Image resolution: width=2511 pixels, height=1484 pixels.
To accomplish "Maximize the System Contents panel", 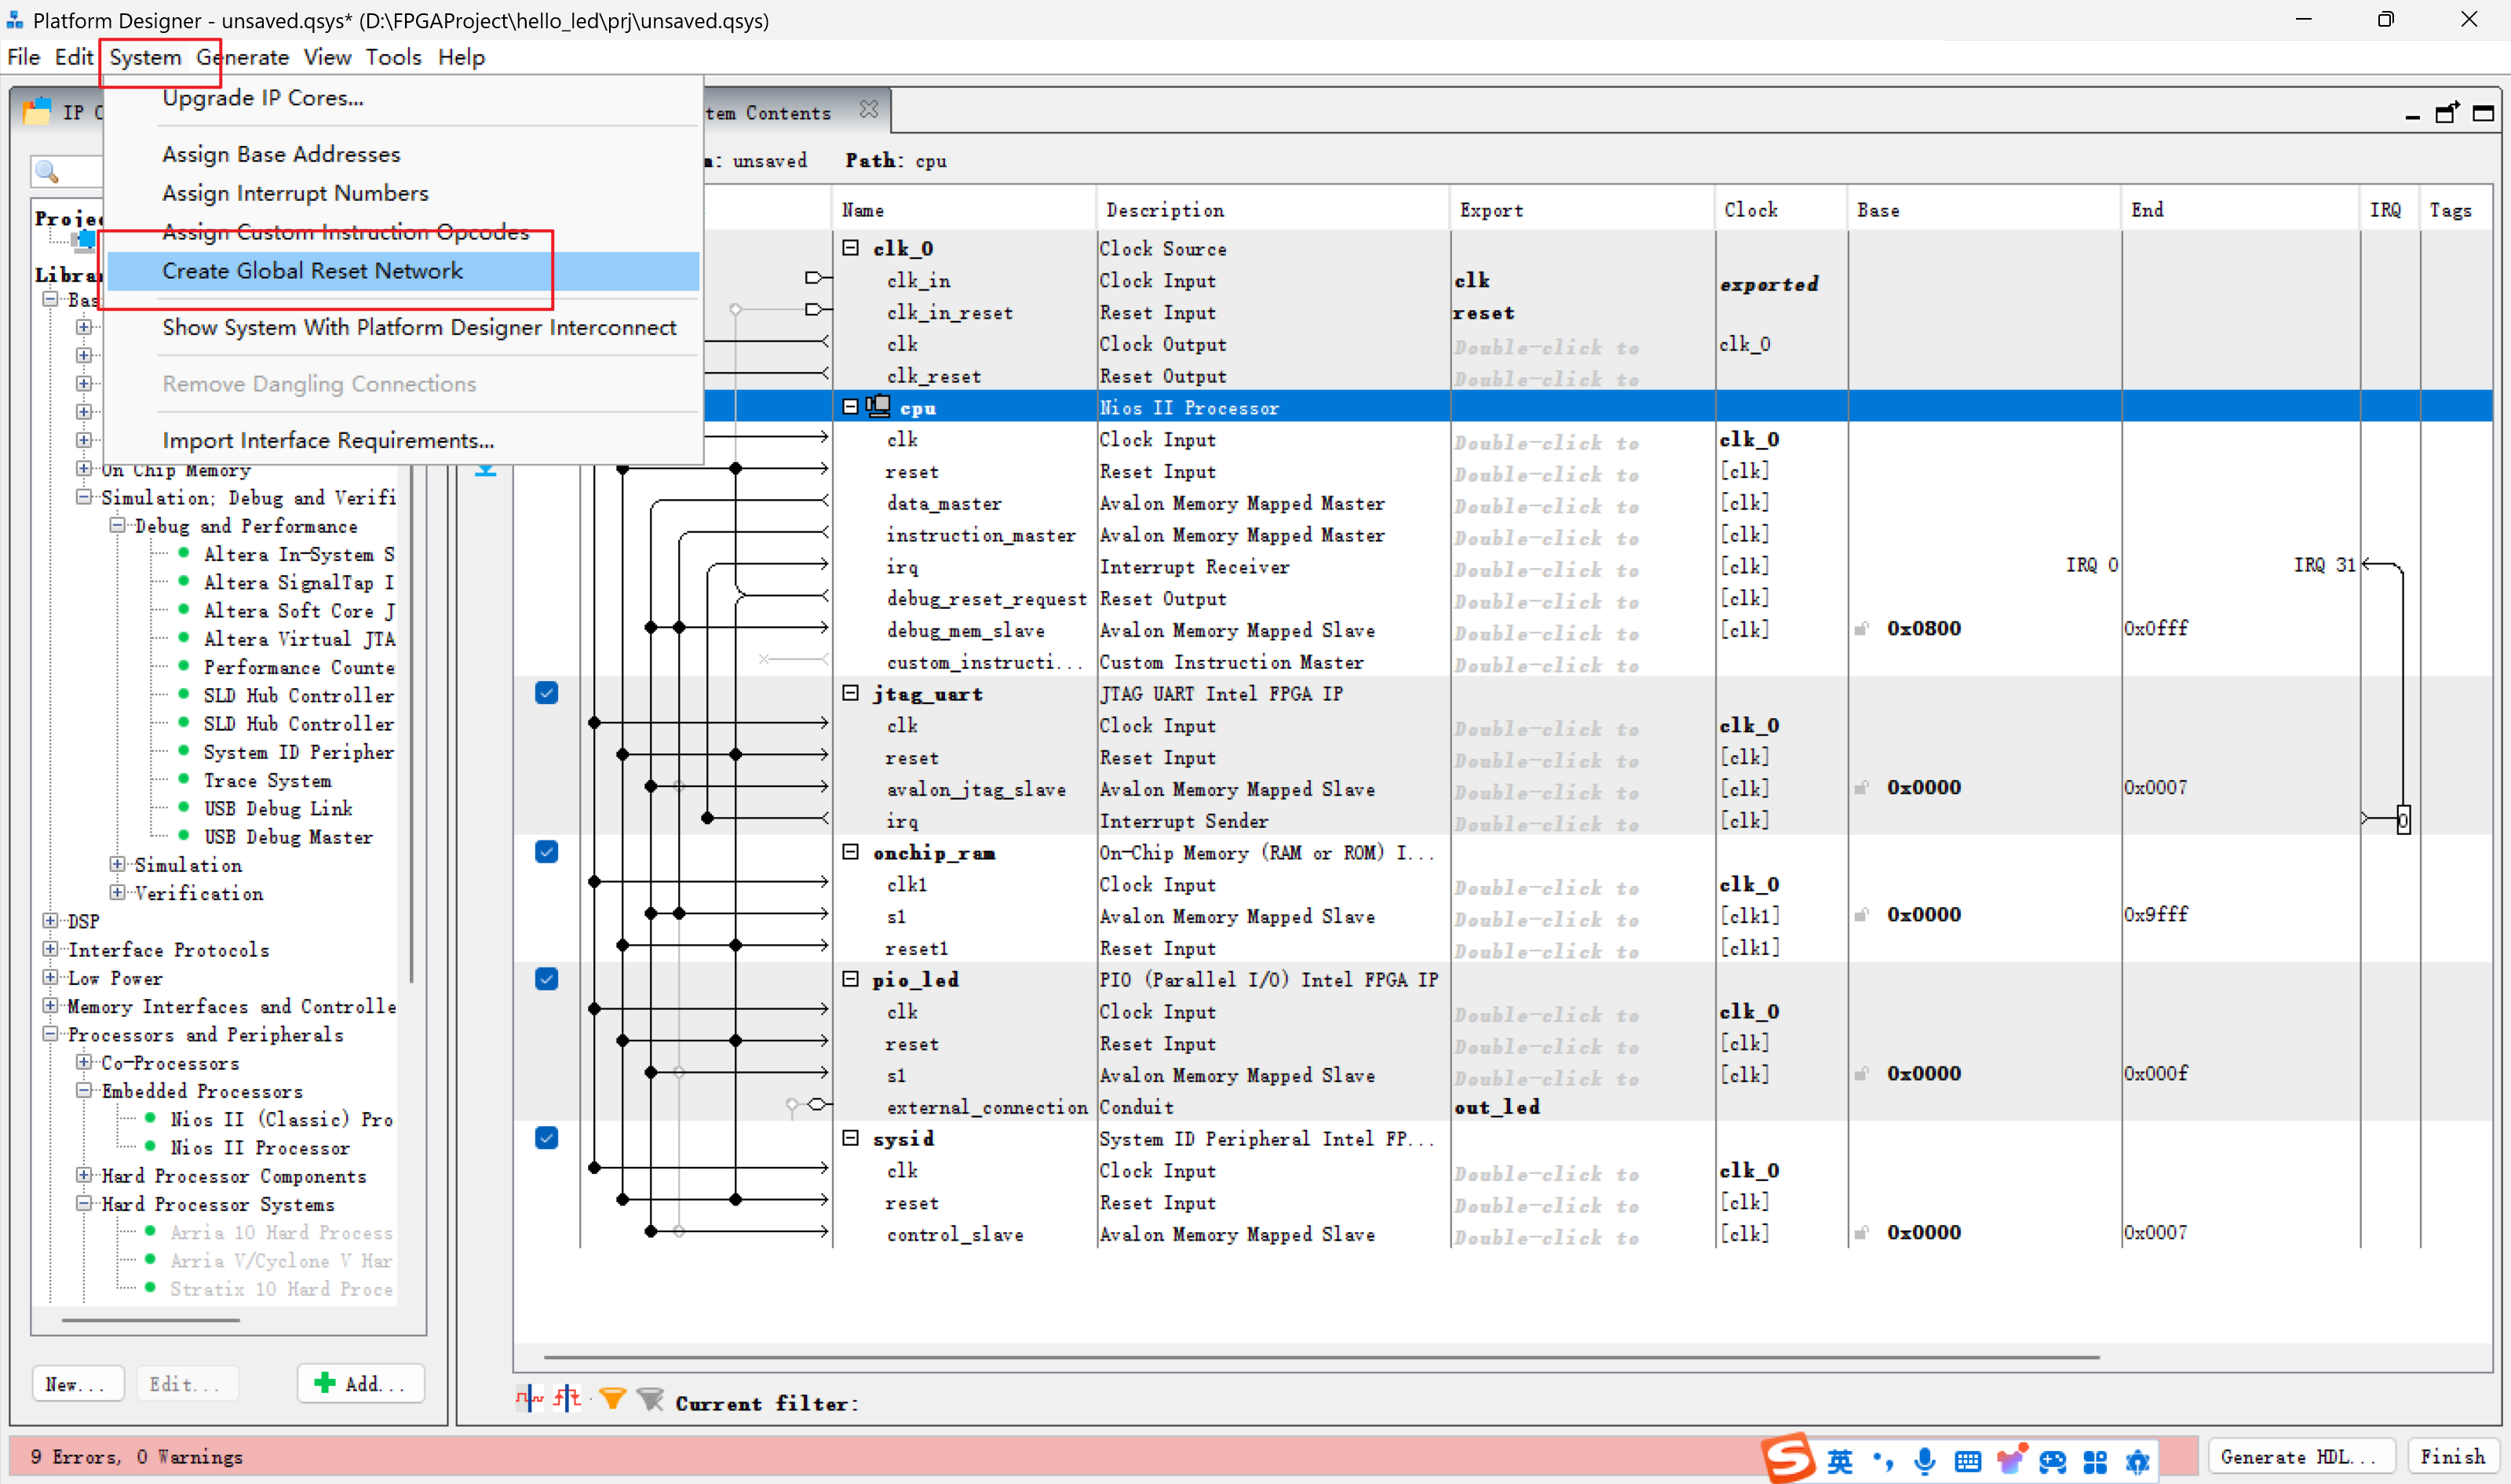I will (2483, 113).
